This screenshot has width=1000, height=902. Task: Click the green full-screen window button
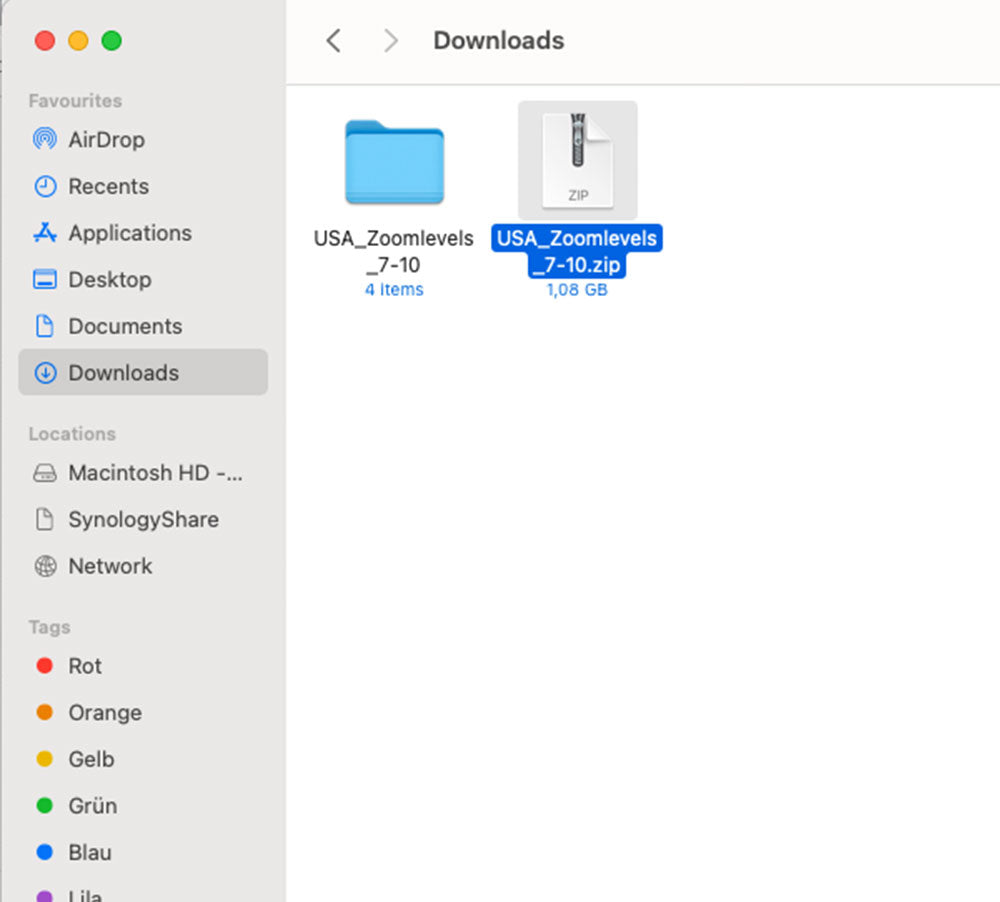point(112,41)
